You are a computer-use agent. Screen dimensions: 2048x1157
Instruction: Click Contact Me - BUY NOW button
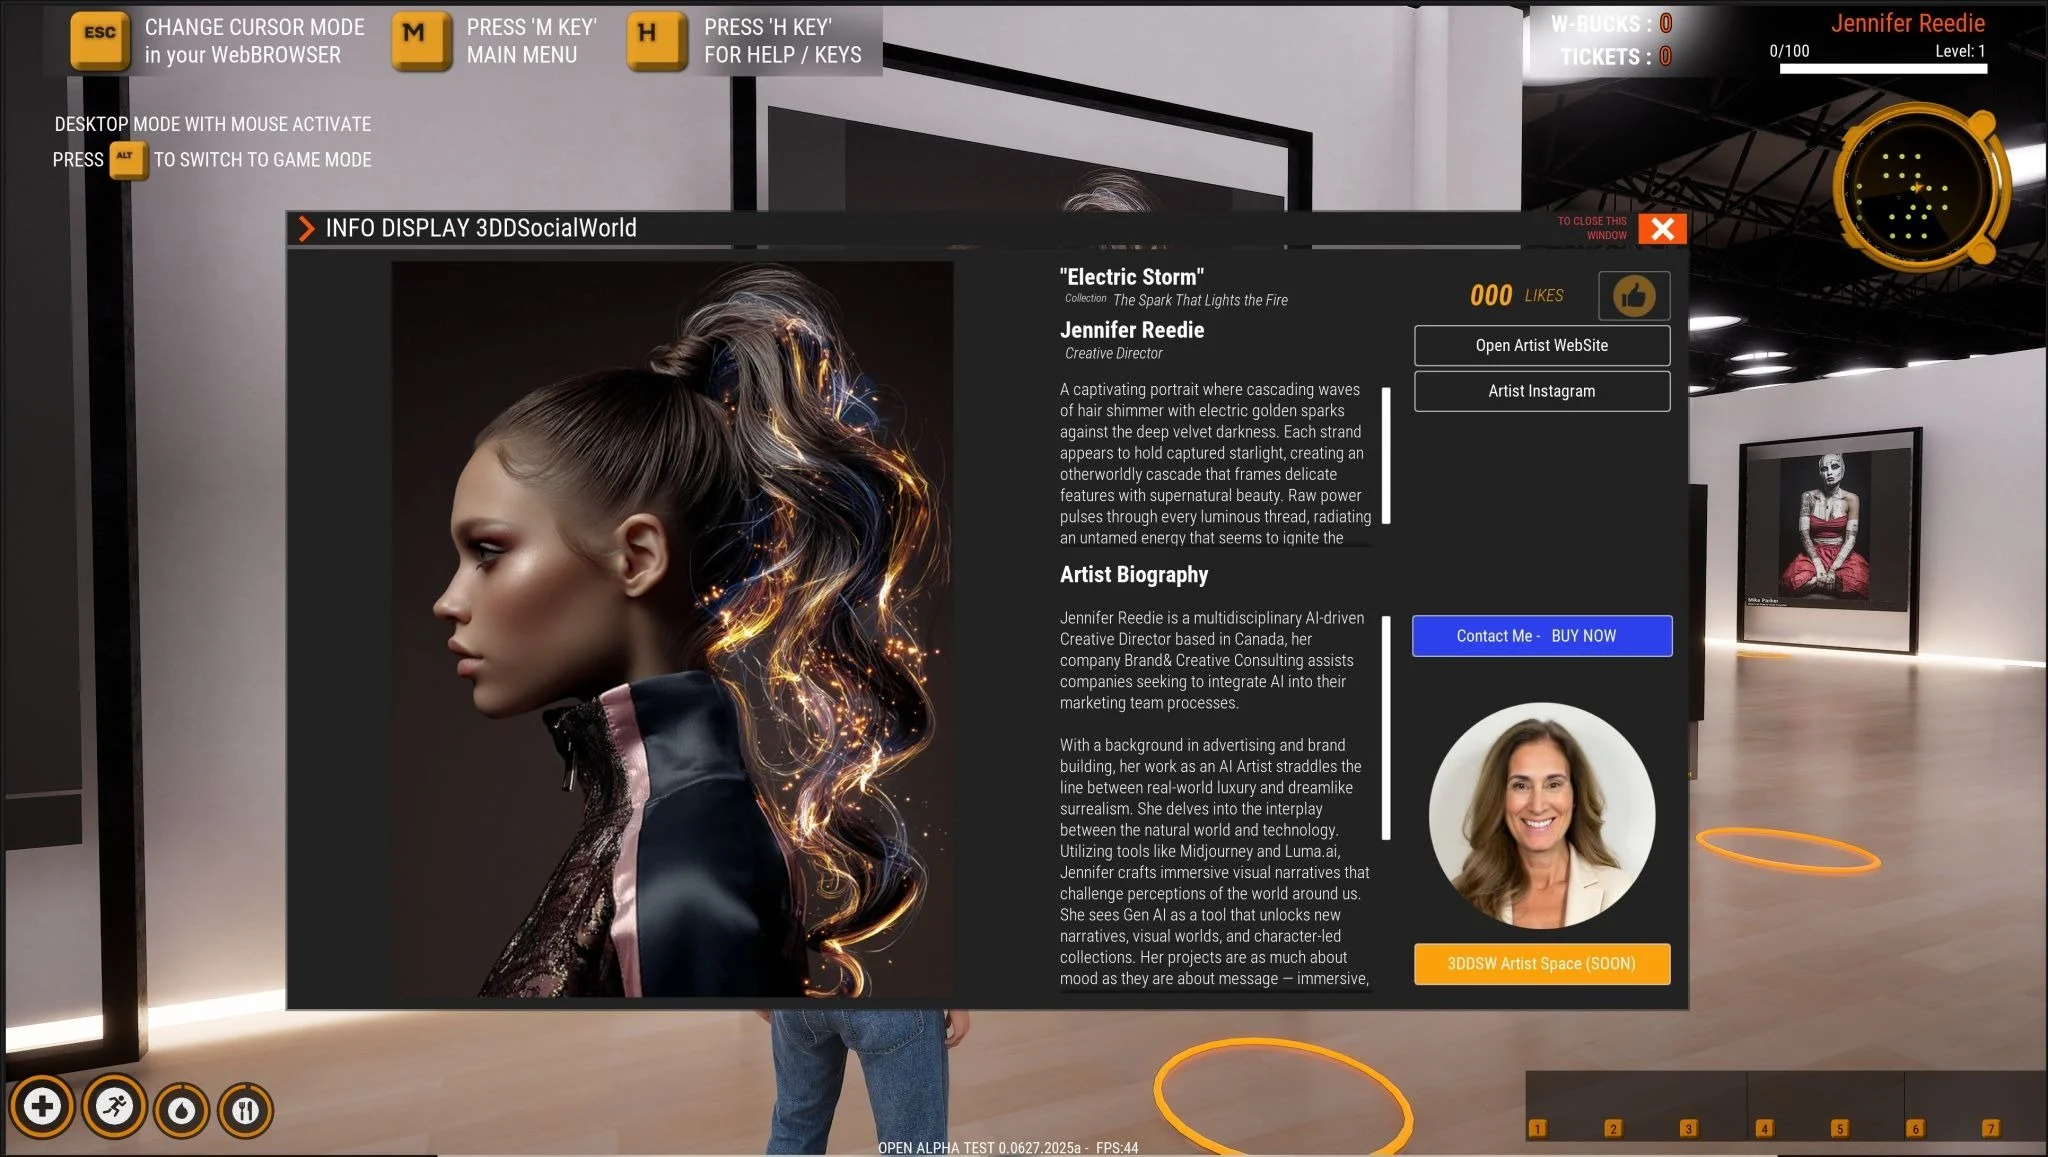click(x=1542, y=636)
